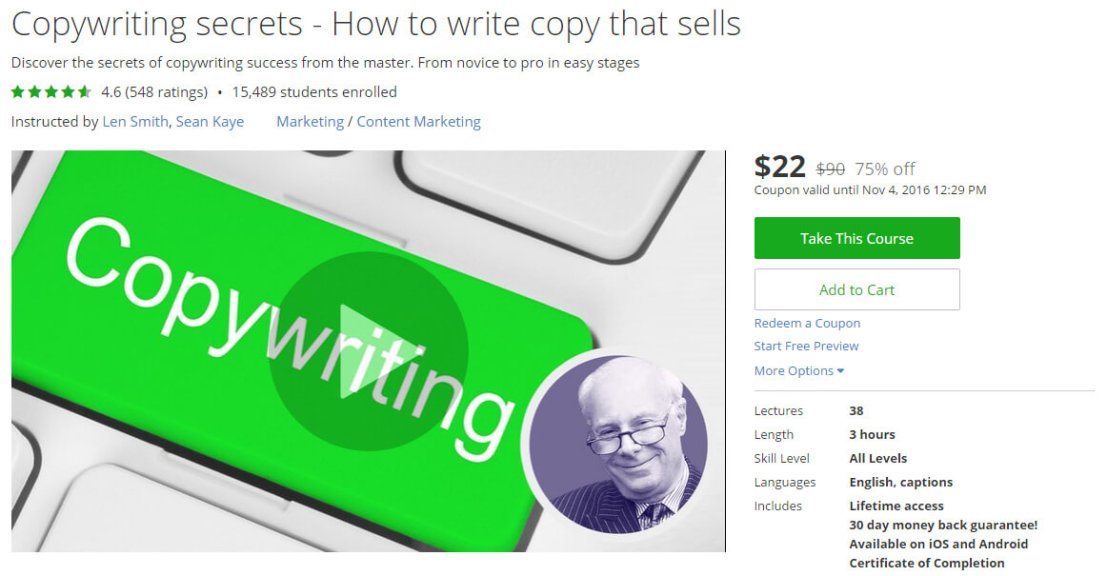Click the 4.6 (548 ratings) text
1107x576 pixels.
coord(155,92)
